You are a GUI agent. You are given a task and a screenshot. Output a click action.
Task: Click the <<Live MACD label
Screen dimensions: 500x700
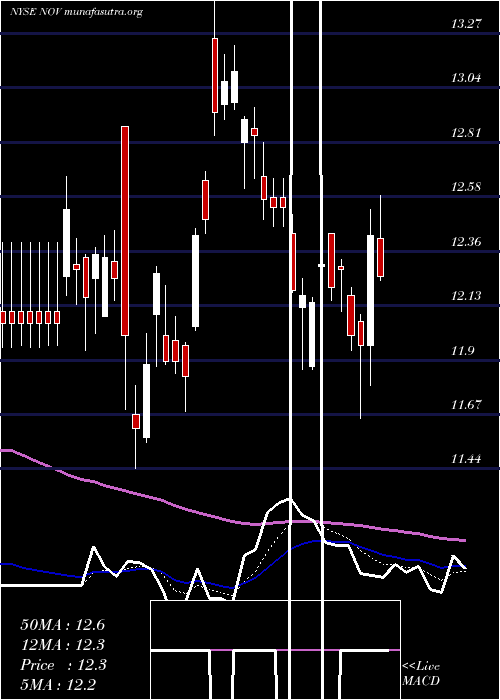pos(421,674)
